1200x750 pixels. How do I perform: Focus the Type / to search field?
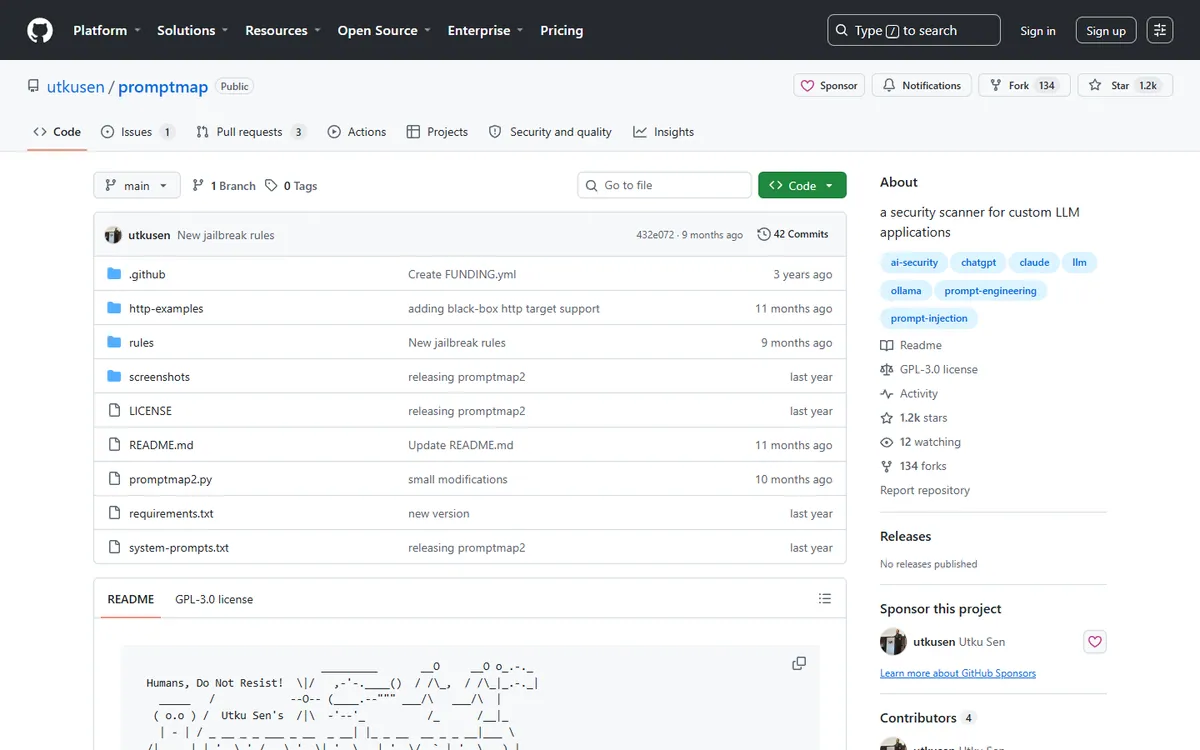tap(914, 30)
